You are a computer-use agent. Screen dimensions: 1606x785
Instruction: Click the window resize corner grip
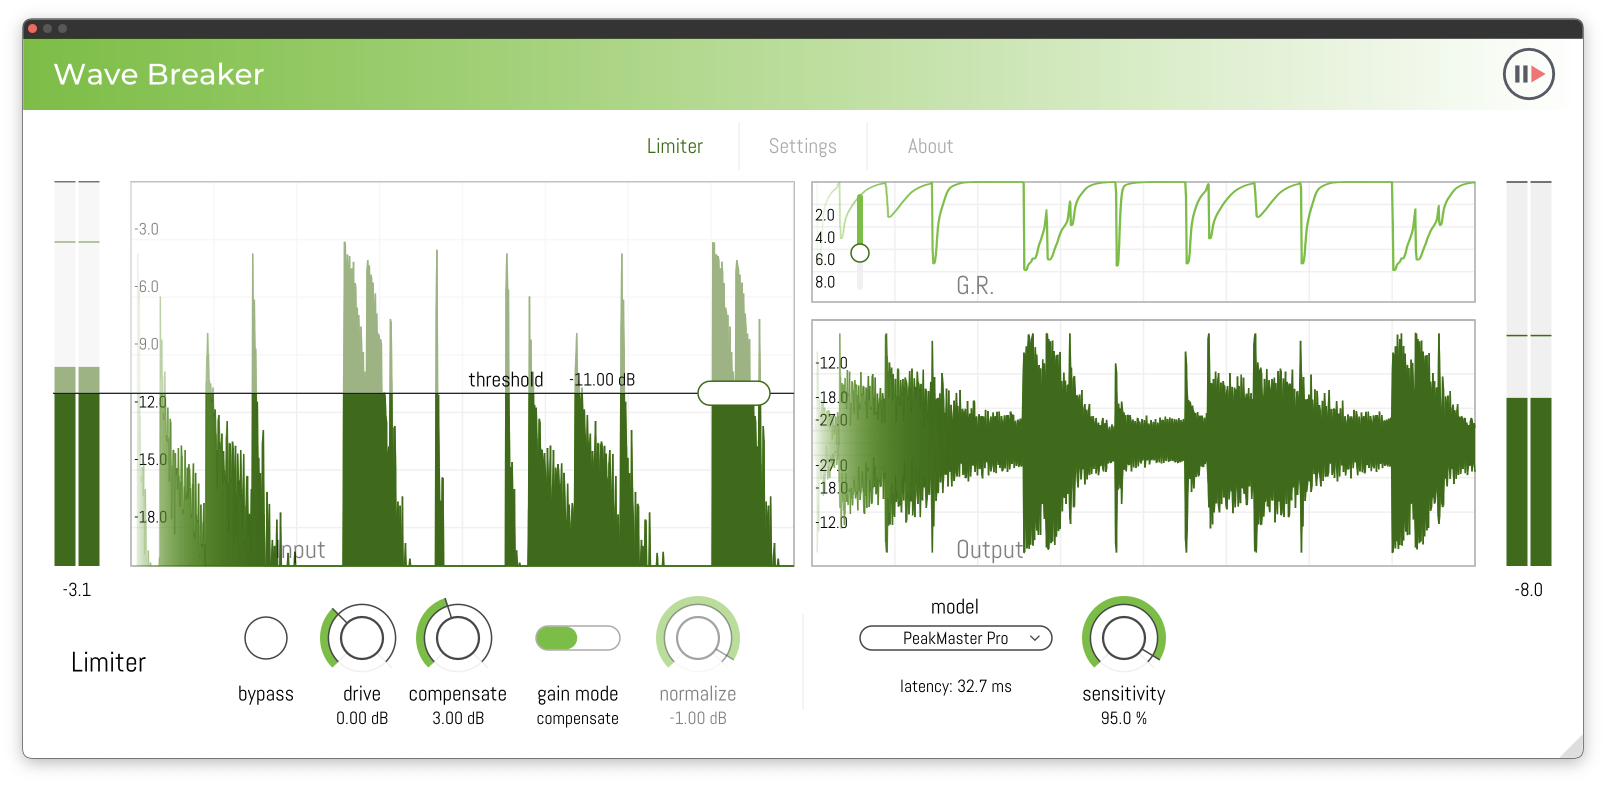pos(1571,746)
